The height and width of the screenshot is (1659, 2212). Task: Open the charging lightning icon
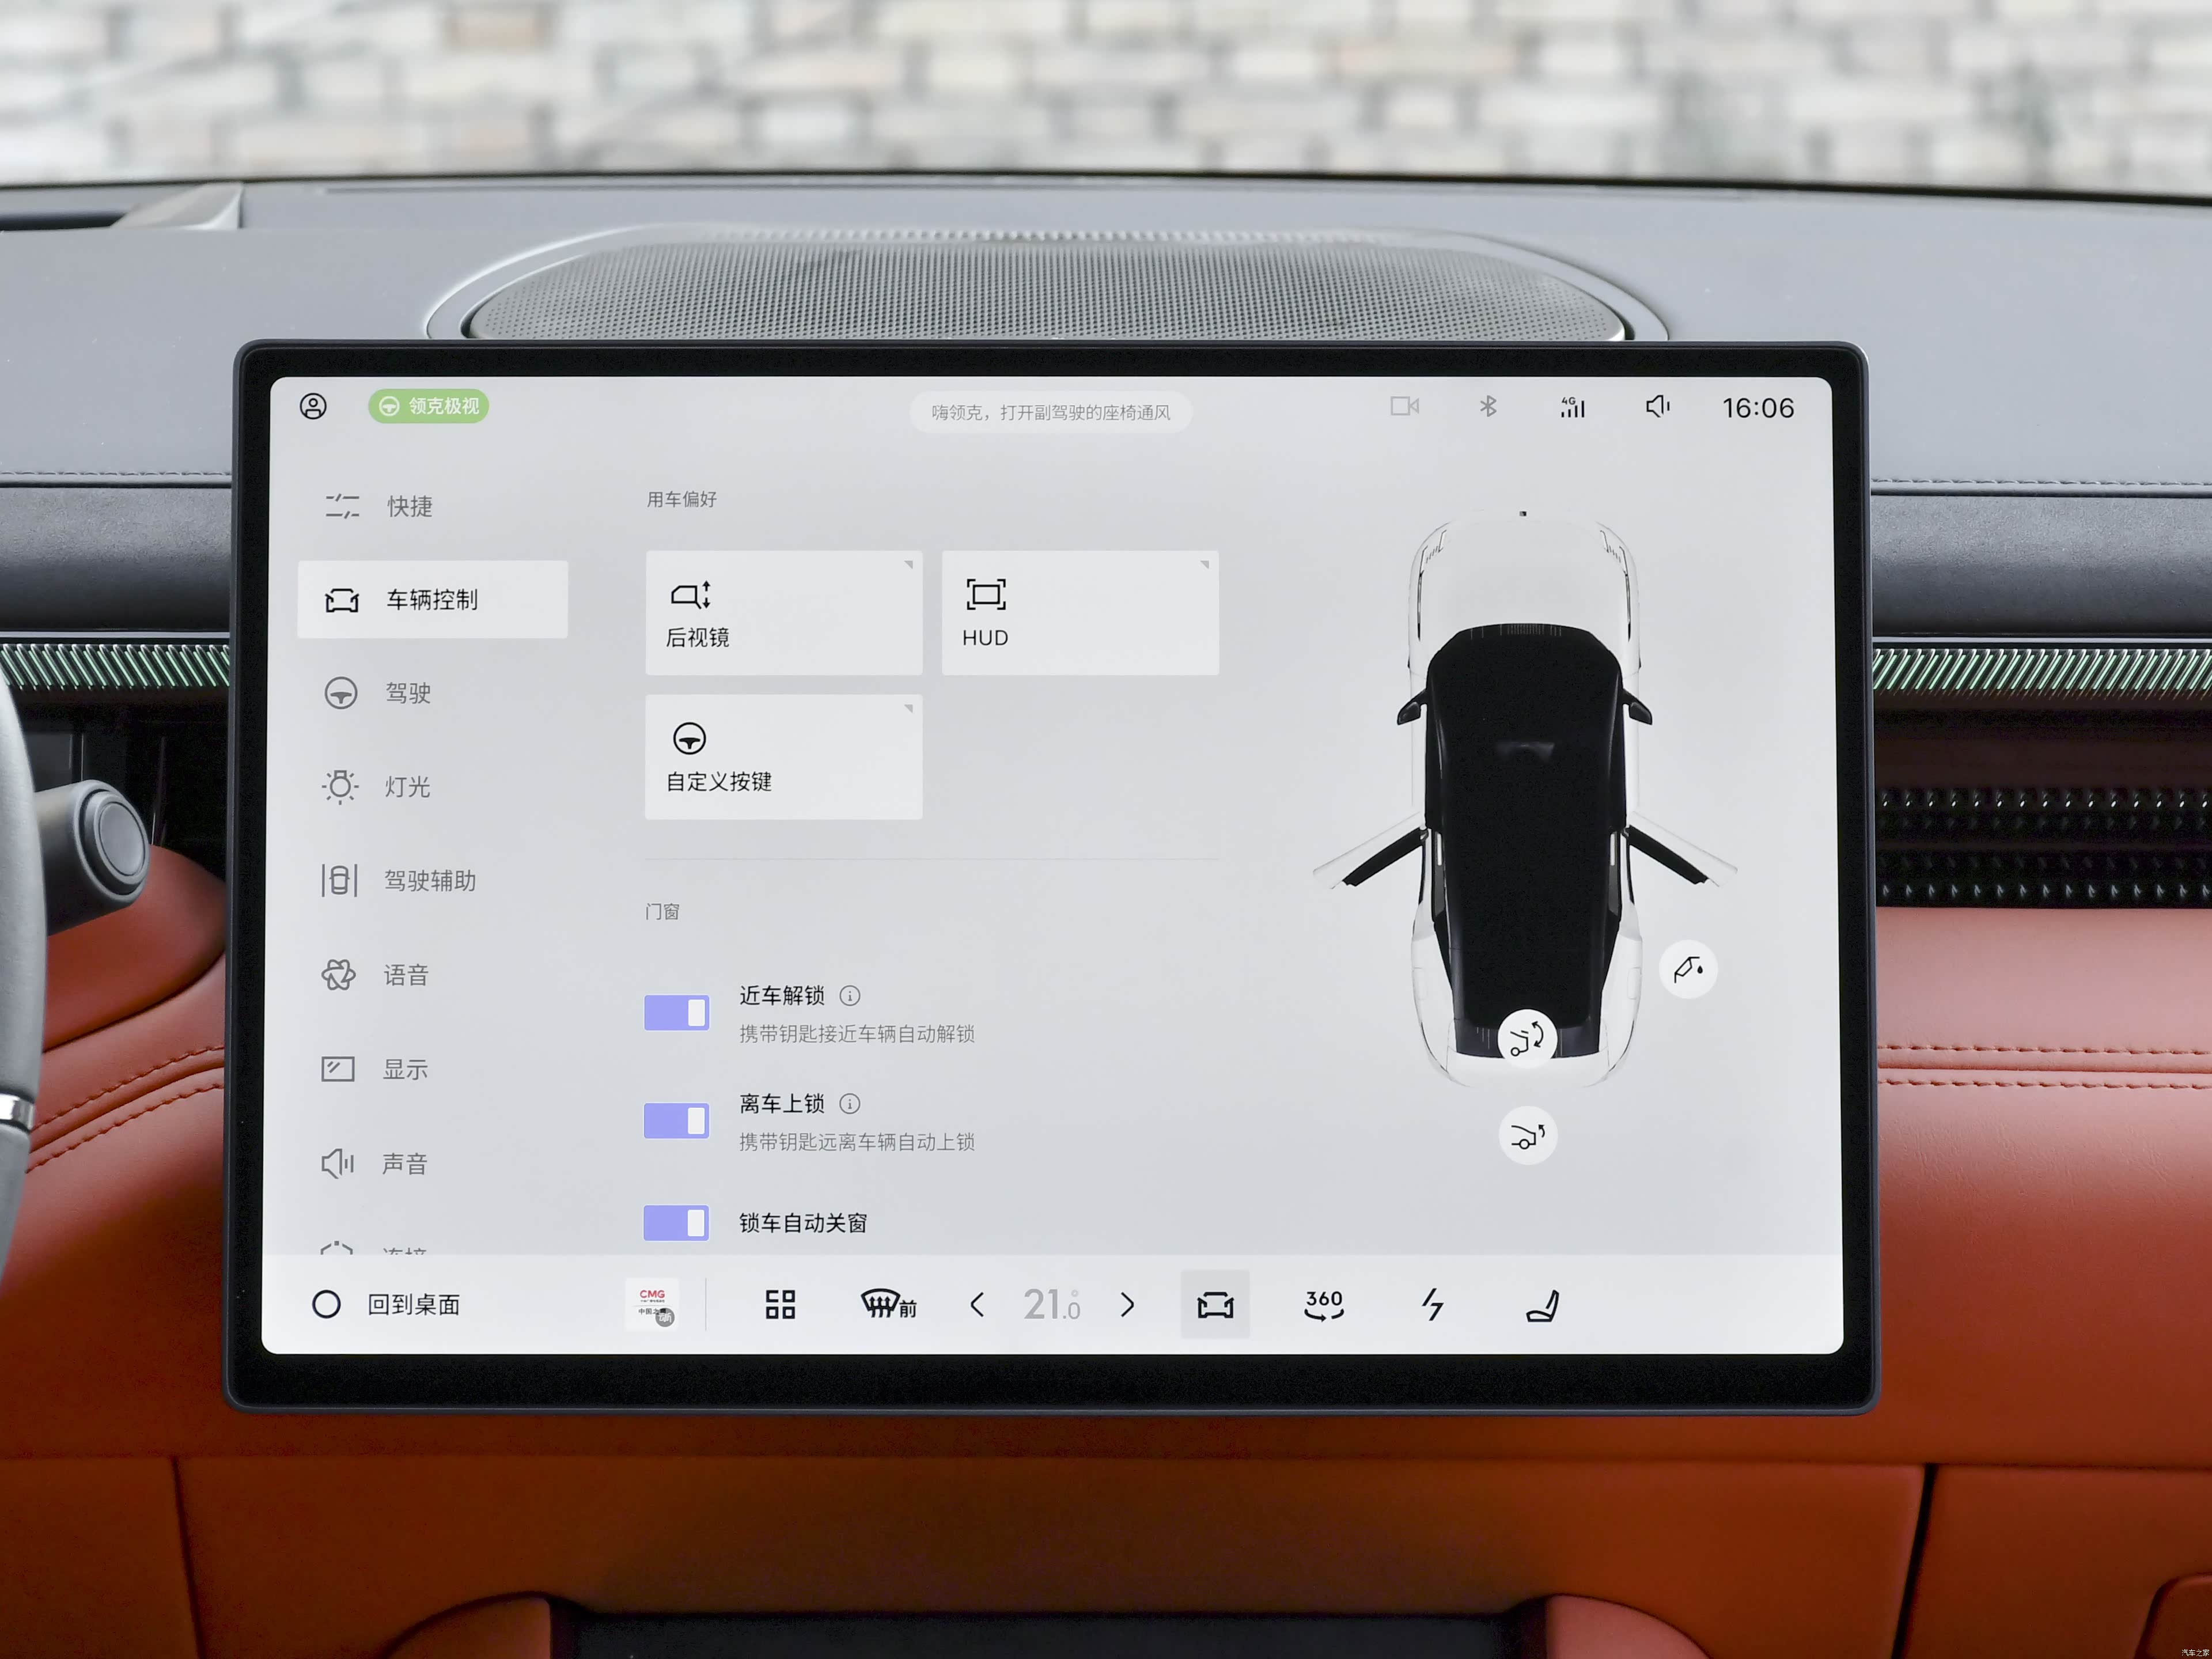click(x=1433, y=1304)
